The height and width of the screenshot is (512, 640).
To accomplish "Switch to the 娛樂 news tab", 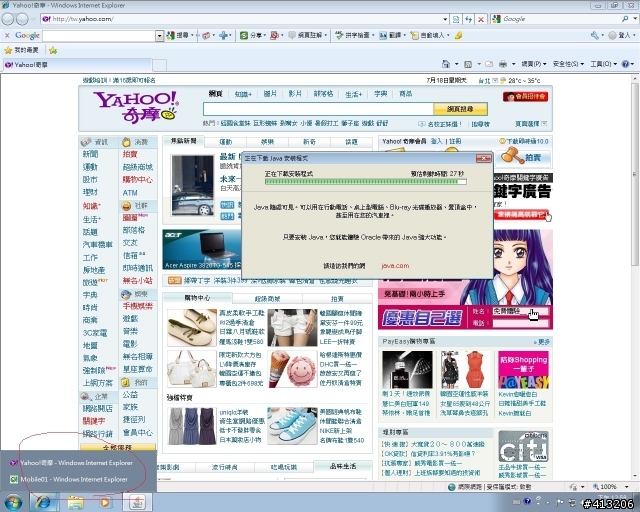I will [267, 142].
